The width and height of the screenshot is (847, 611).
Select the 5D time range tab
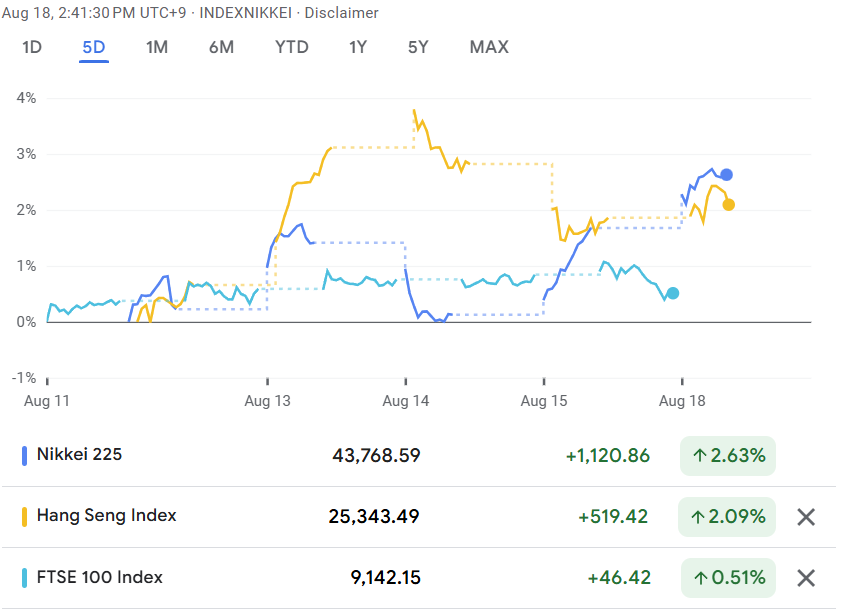(x=93, y=48)
